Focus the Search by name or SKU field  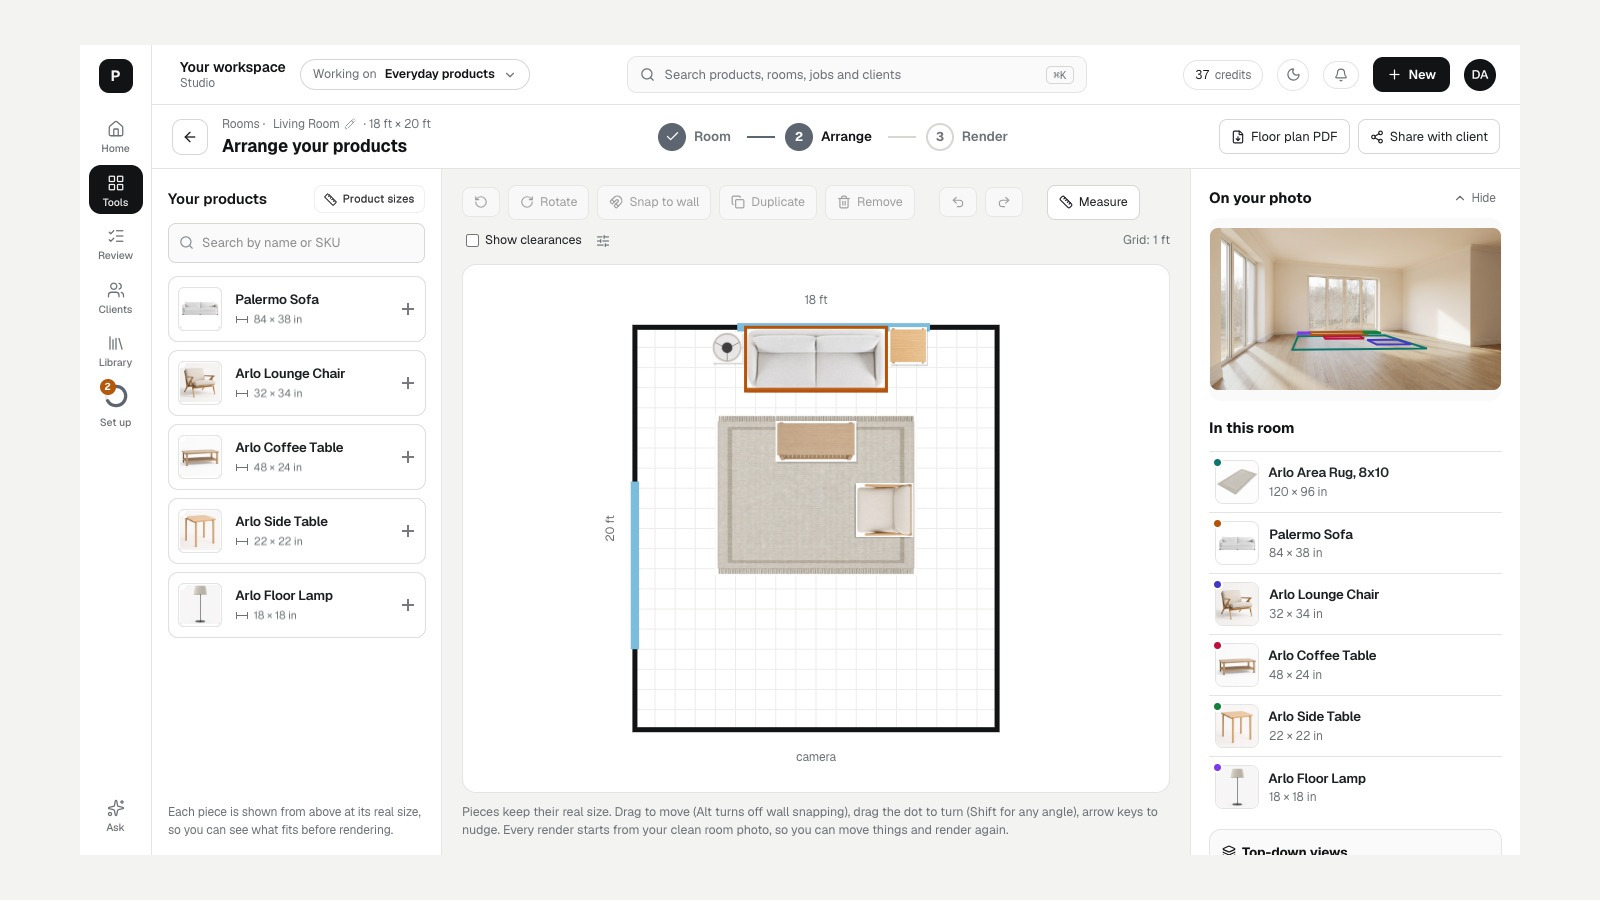[x=296, y=243]
